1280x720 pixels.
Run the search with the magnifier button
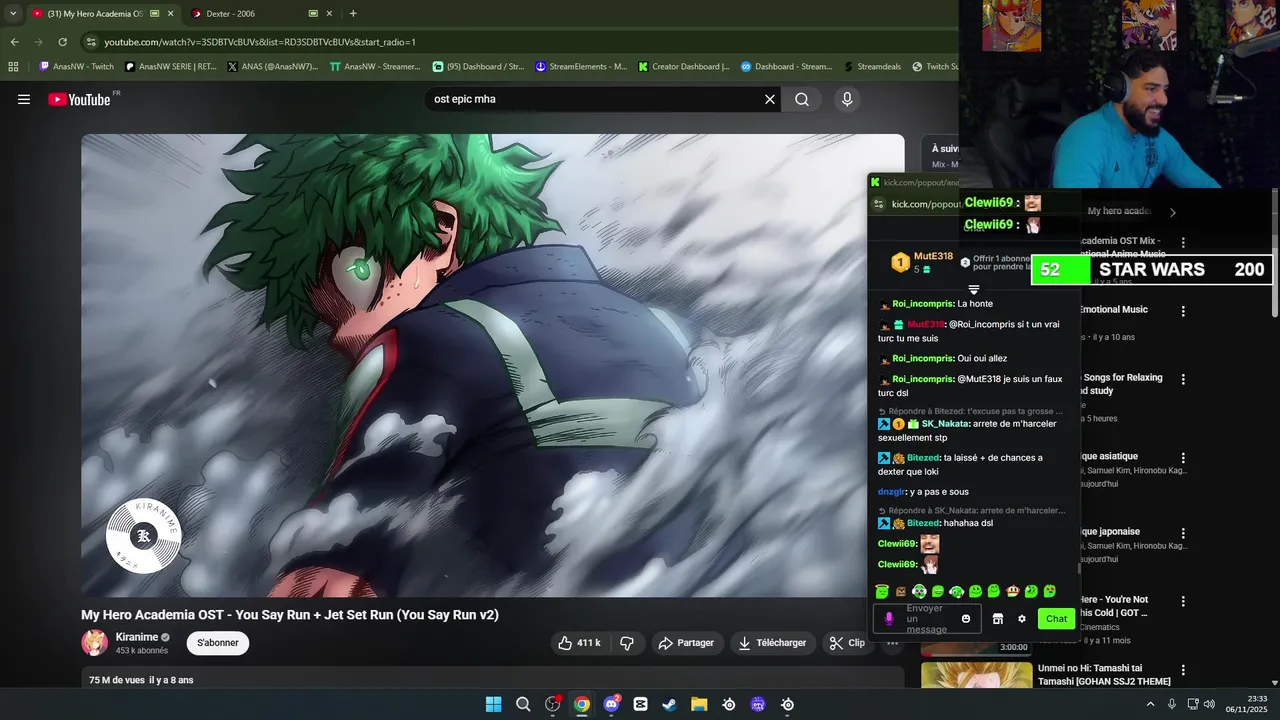[802, 99]
